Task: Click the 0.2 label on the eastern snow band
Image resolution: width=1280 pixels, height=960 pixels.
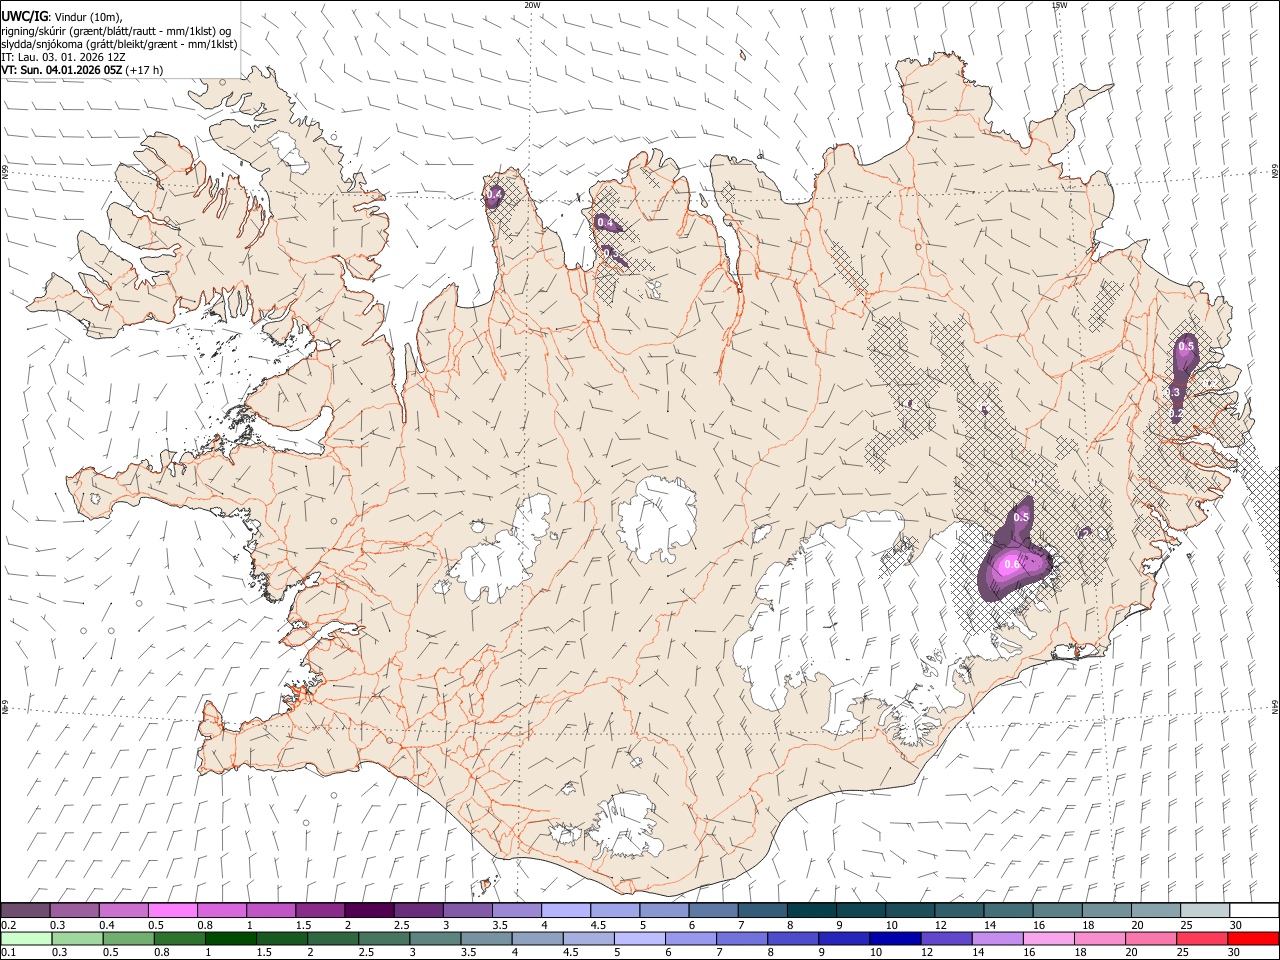Action: 1176,414
